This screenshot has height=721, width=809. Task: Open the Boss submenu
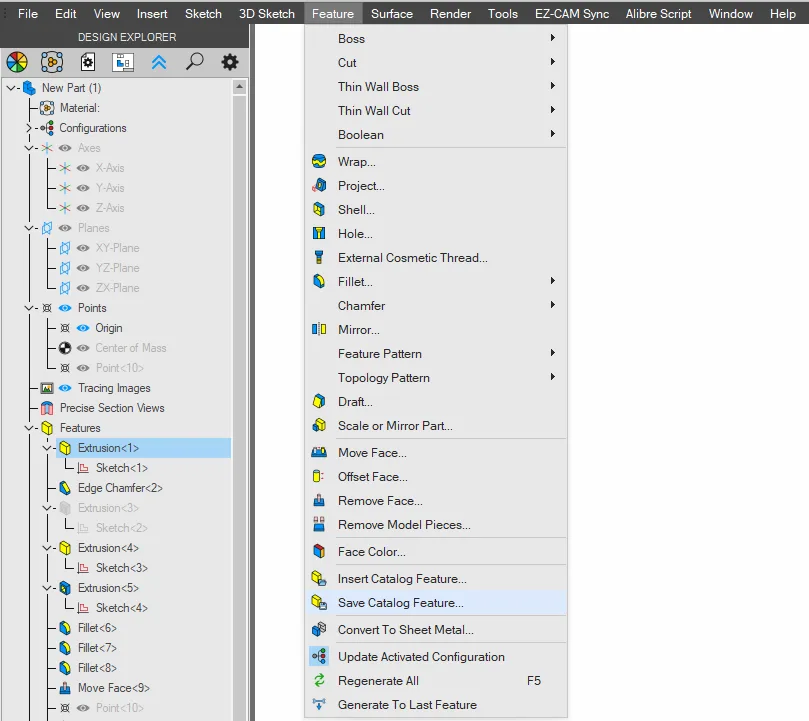click(x=436, y=39)
